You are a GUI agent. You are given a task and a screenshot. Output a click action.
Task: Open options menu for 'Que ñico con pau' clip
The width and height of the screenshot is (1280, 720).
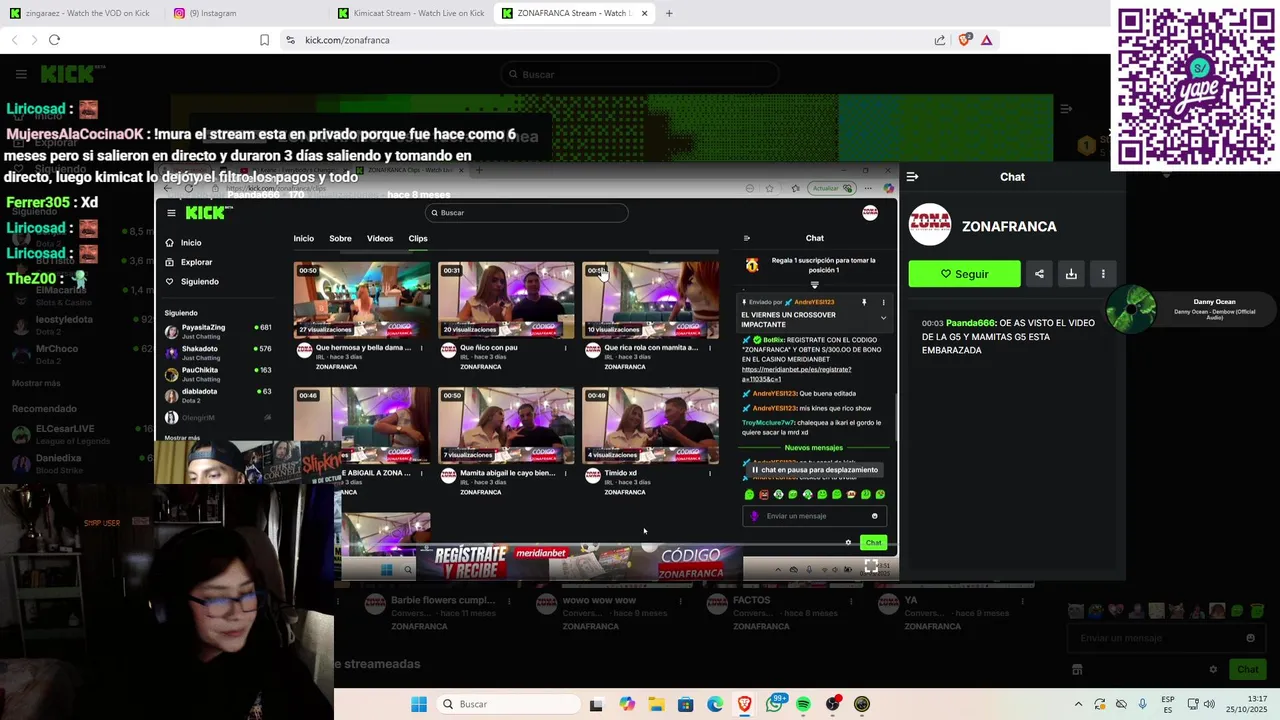[565, 348]
